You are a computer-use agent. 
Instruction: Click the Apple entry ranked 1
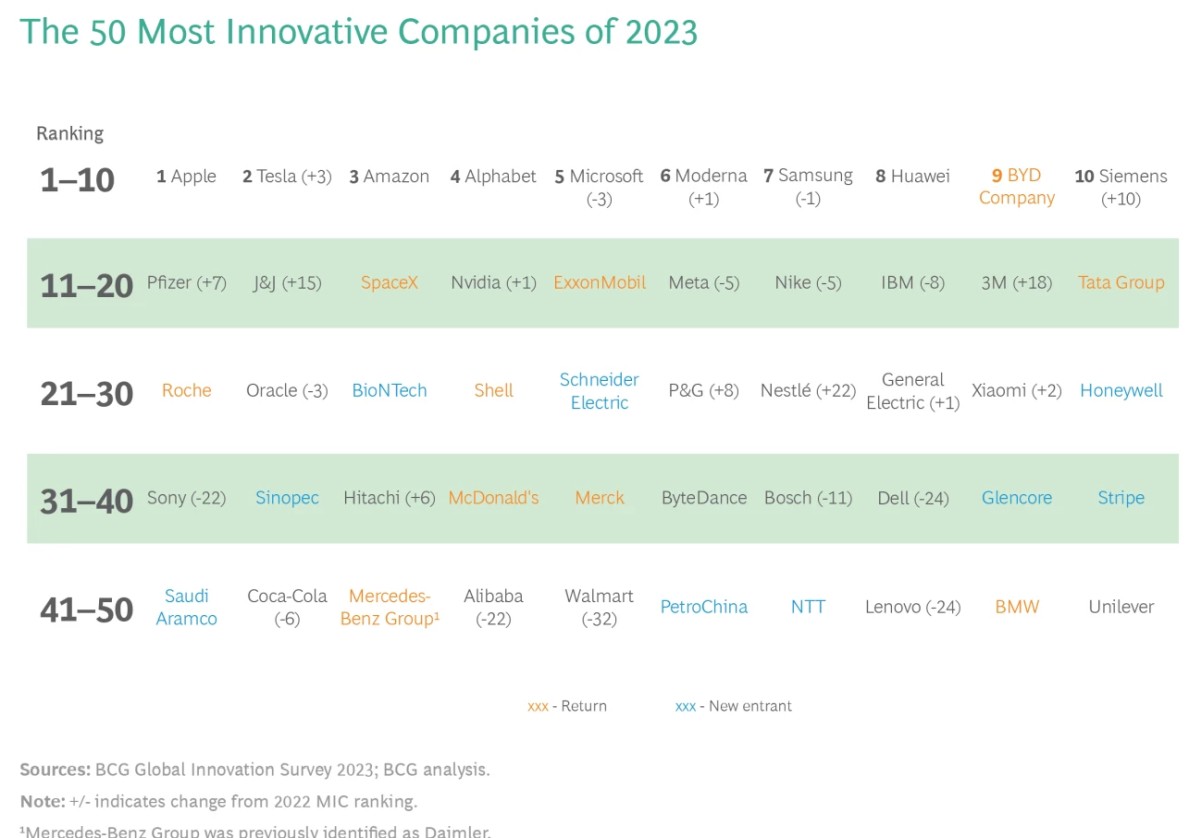(187, 177)
